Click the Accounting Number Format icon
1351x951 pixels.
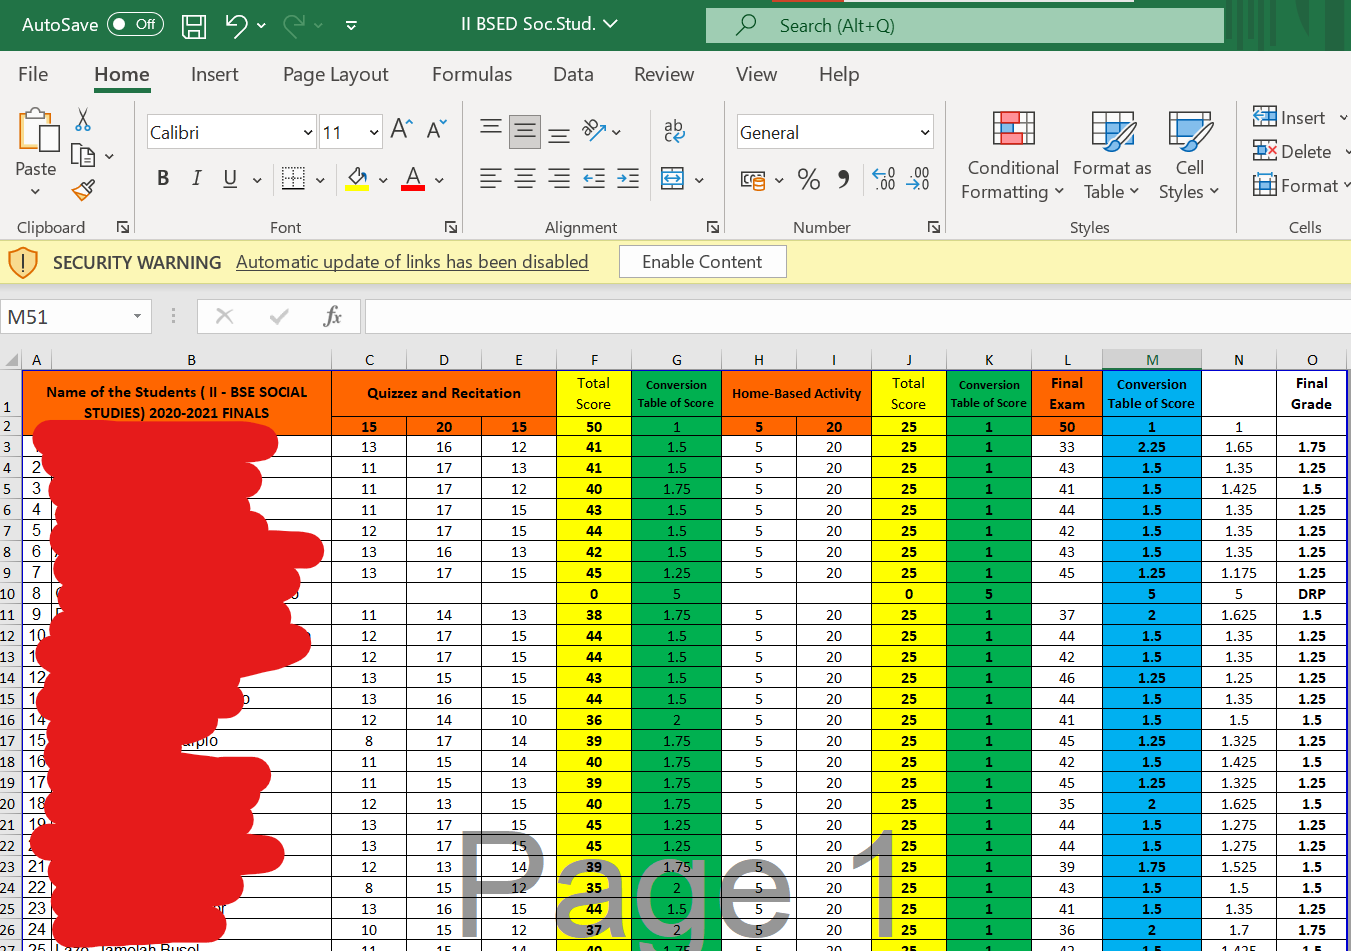coord(753,180)
